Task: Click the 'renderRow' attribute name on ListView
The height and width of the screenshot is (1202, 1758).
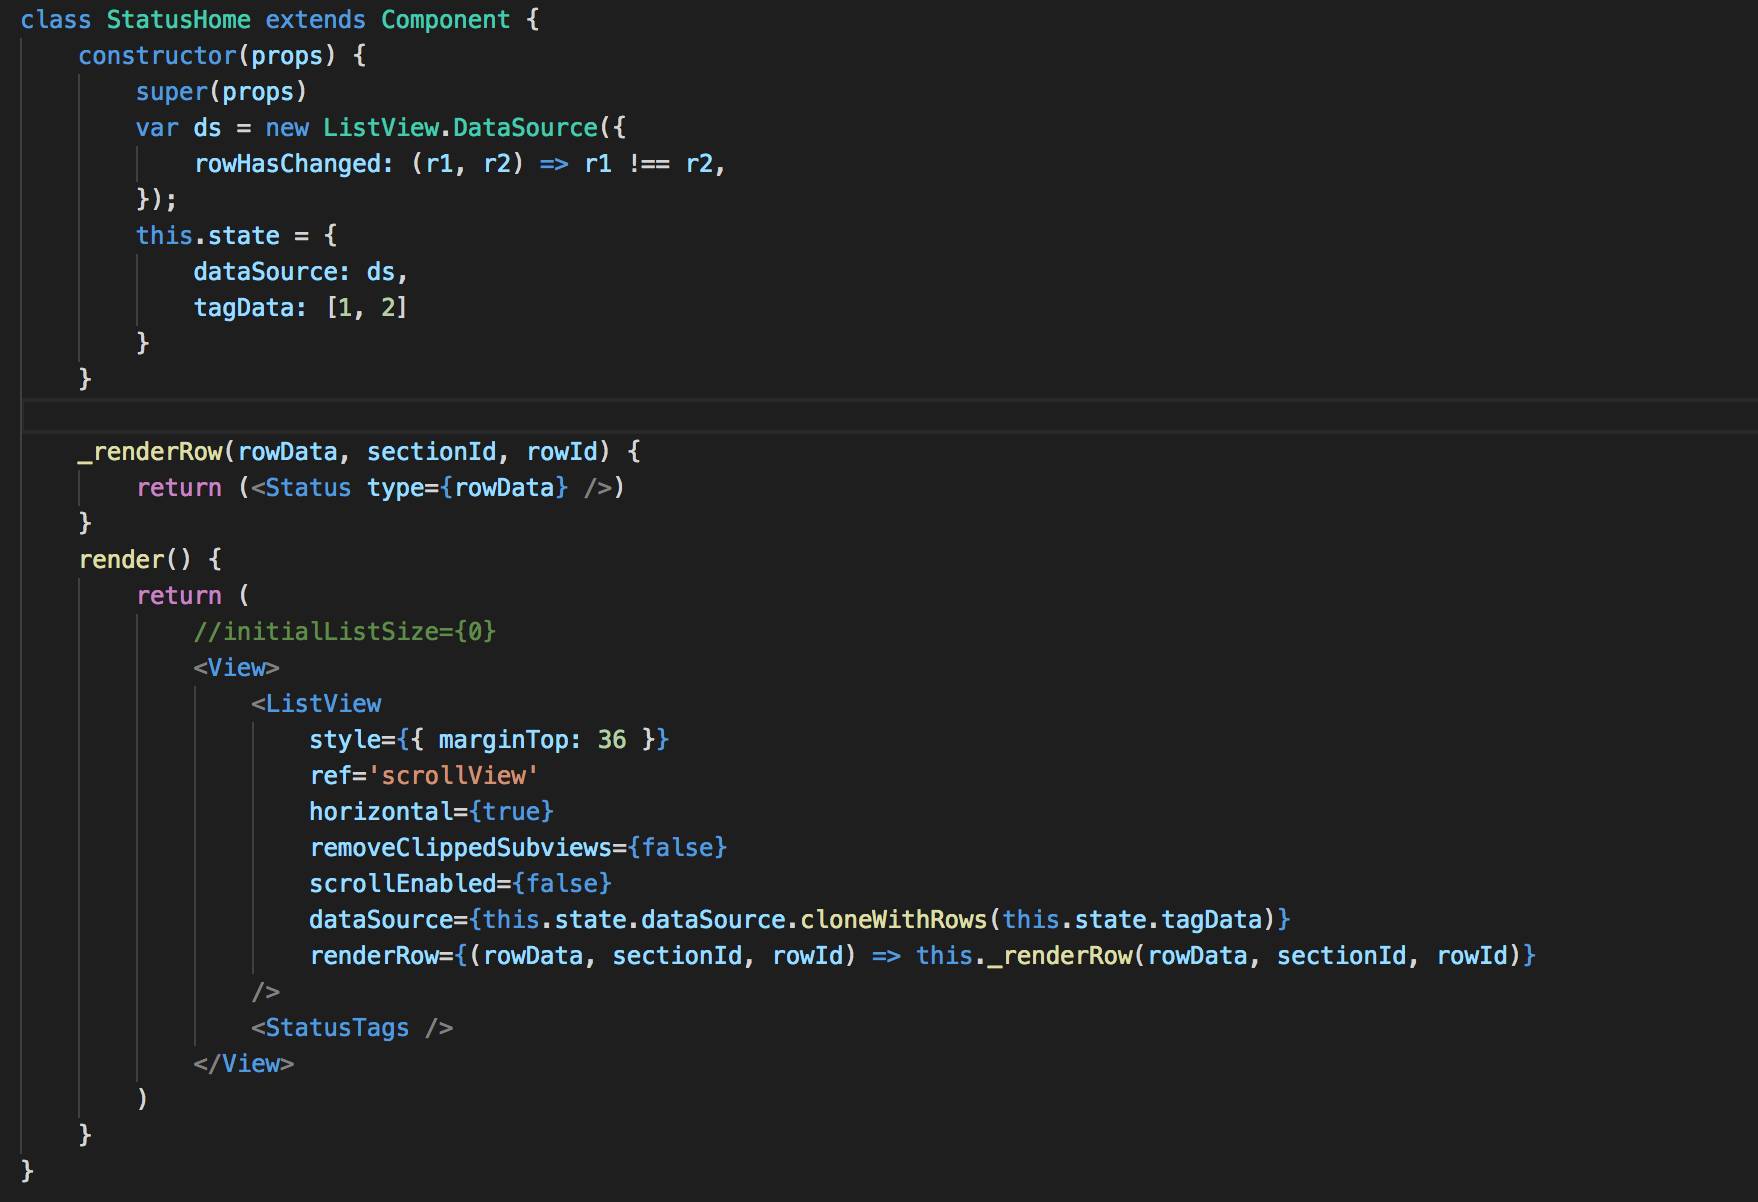Action: click(374, 956)
